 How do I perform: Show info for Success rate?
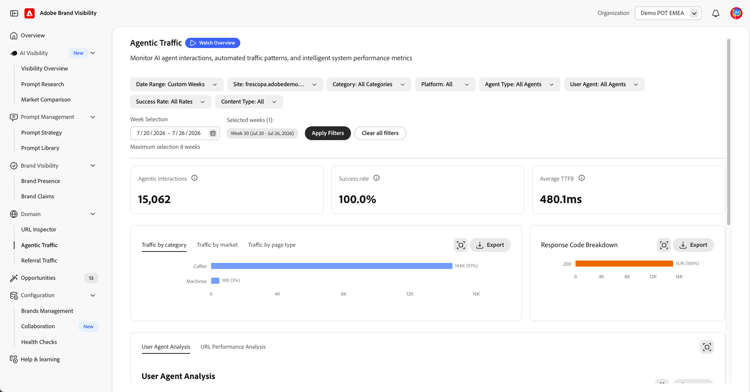(376, 178)
